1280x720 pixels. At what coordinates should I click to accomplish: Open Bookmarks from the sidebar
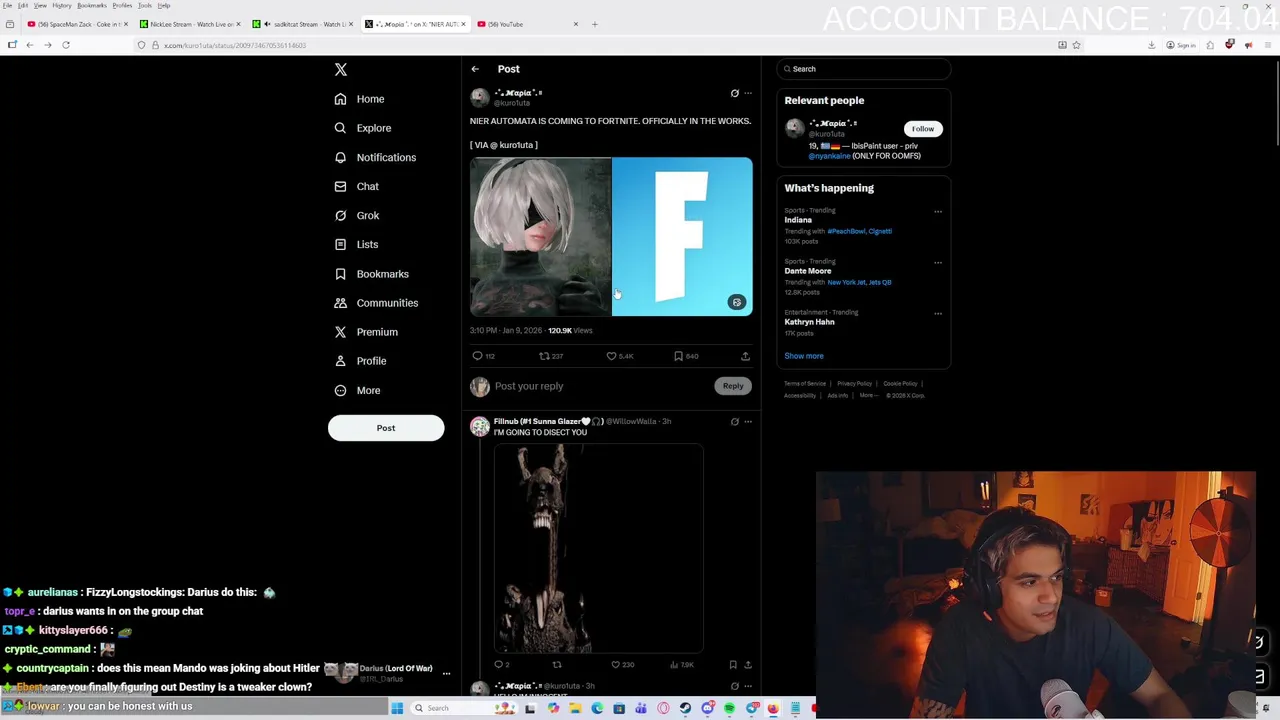(371, 274)
